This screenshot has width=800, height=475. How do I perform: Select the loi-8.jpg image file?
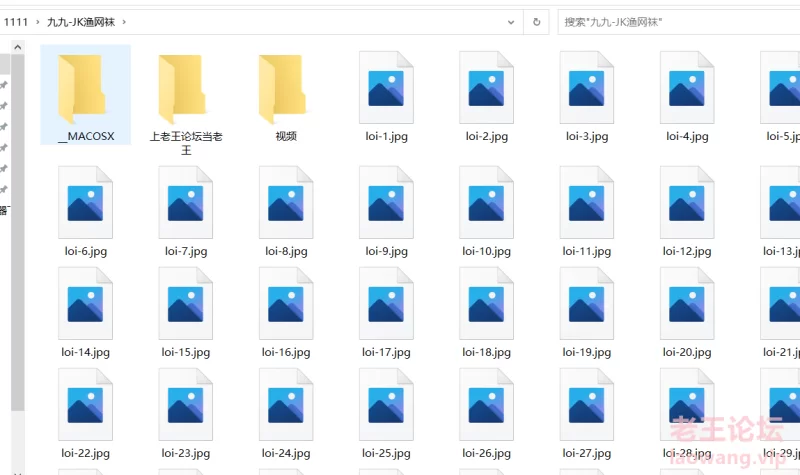(286, 210)
